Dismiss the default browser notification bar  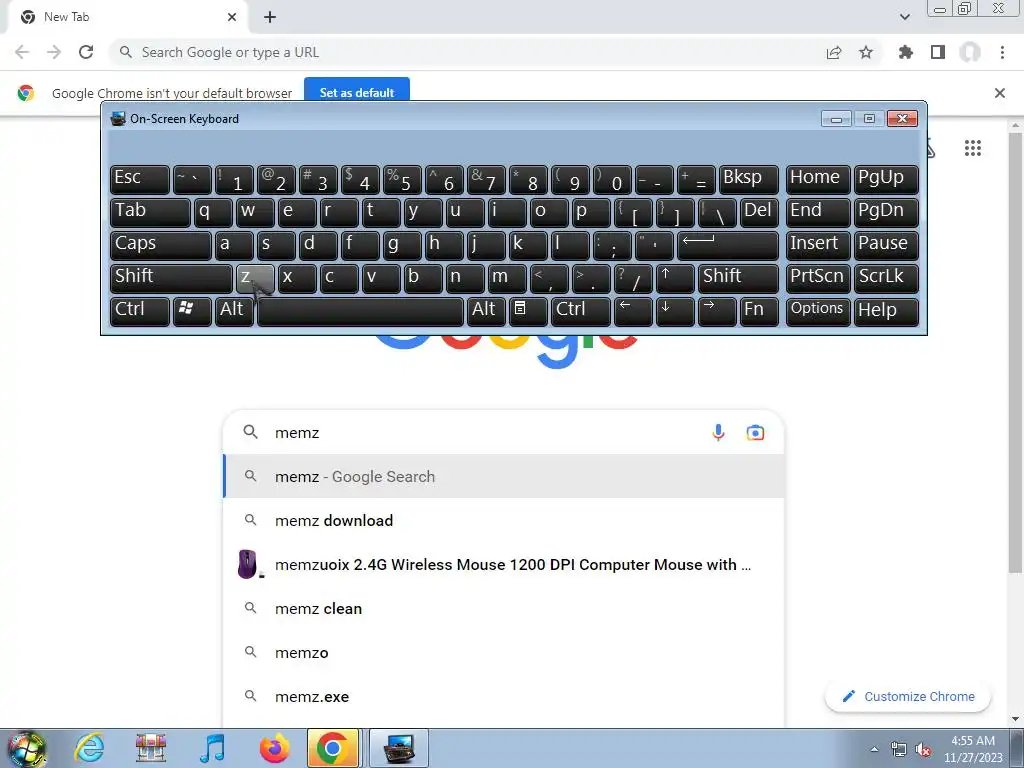(999, 93)
